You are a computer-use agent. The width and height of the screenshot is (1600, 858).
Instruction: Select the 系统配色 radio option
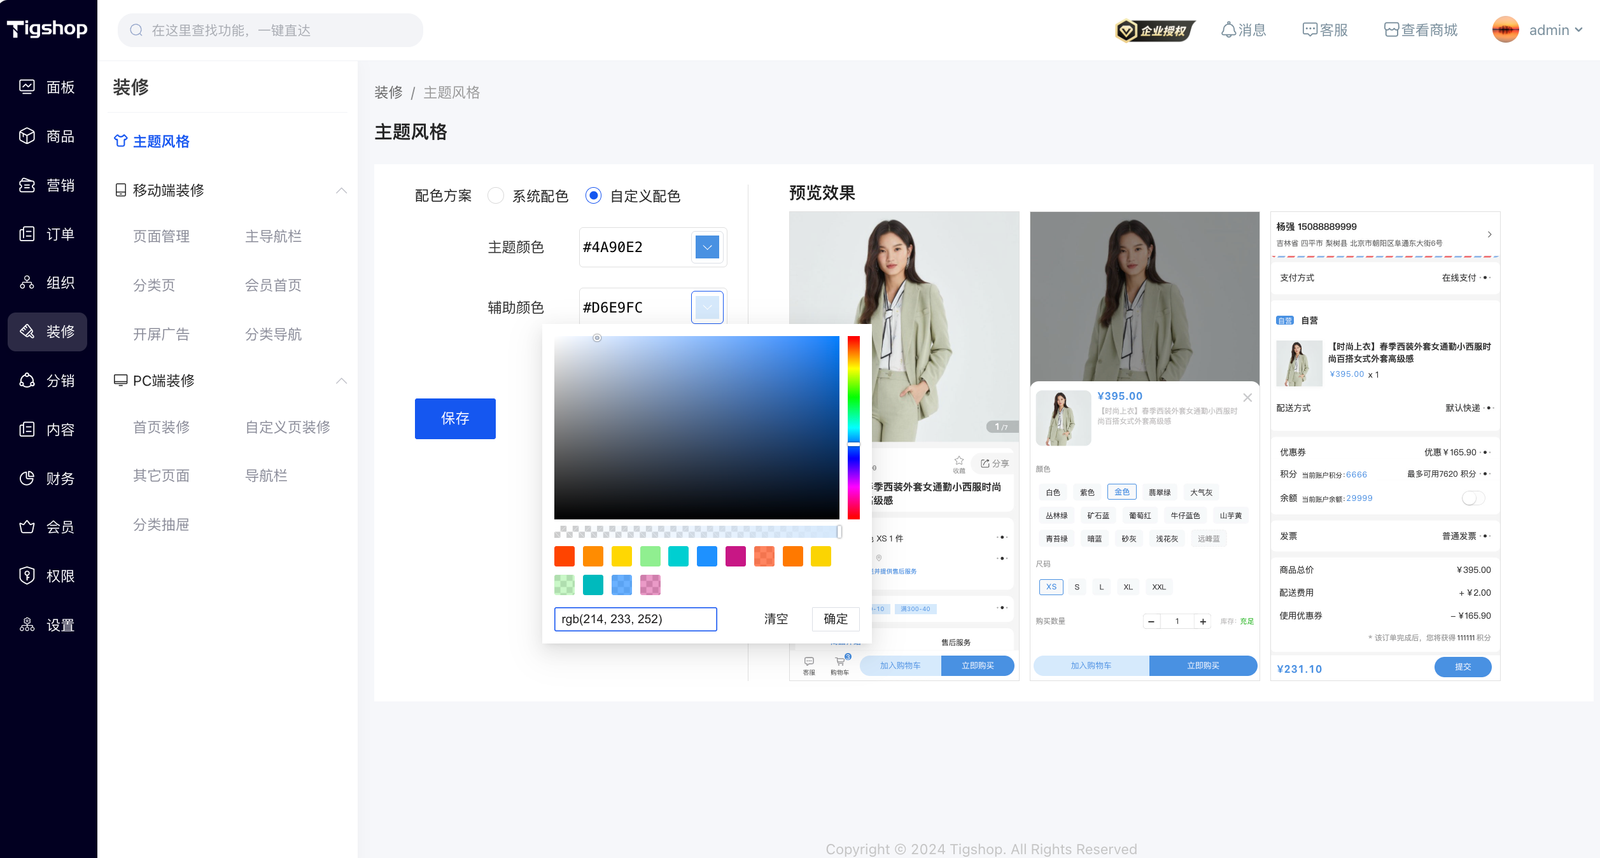pyautogui.click(x=496, y=196)
